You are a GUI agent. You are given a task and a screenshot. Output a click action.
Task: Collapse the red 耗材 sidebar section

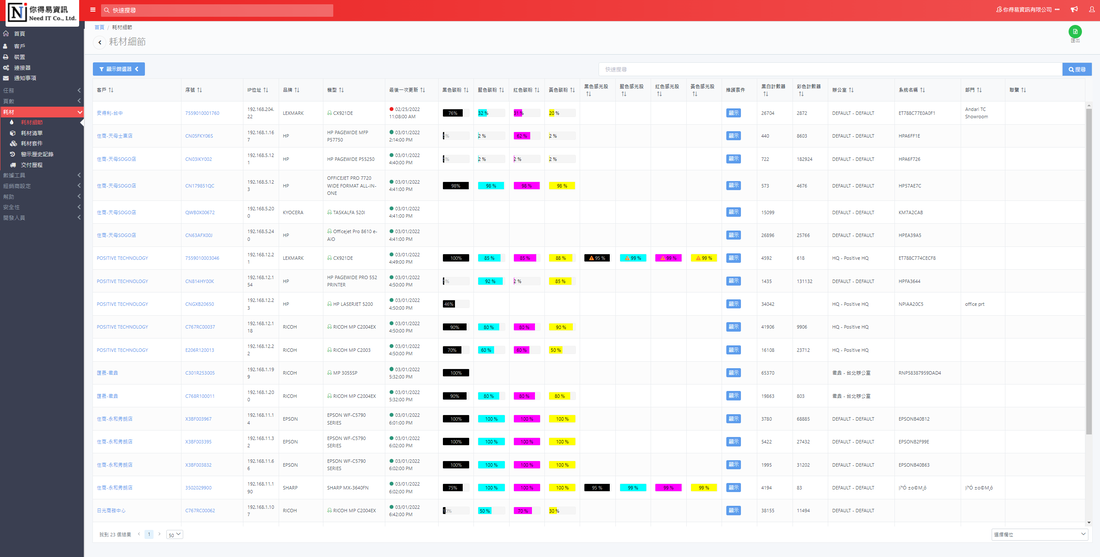coord(41,112)
